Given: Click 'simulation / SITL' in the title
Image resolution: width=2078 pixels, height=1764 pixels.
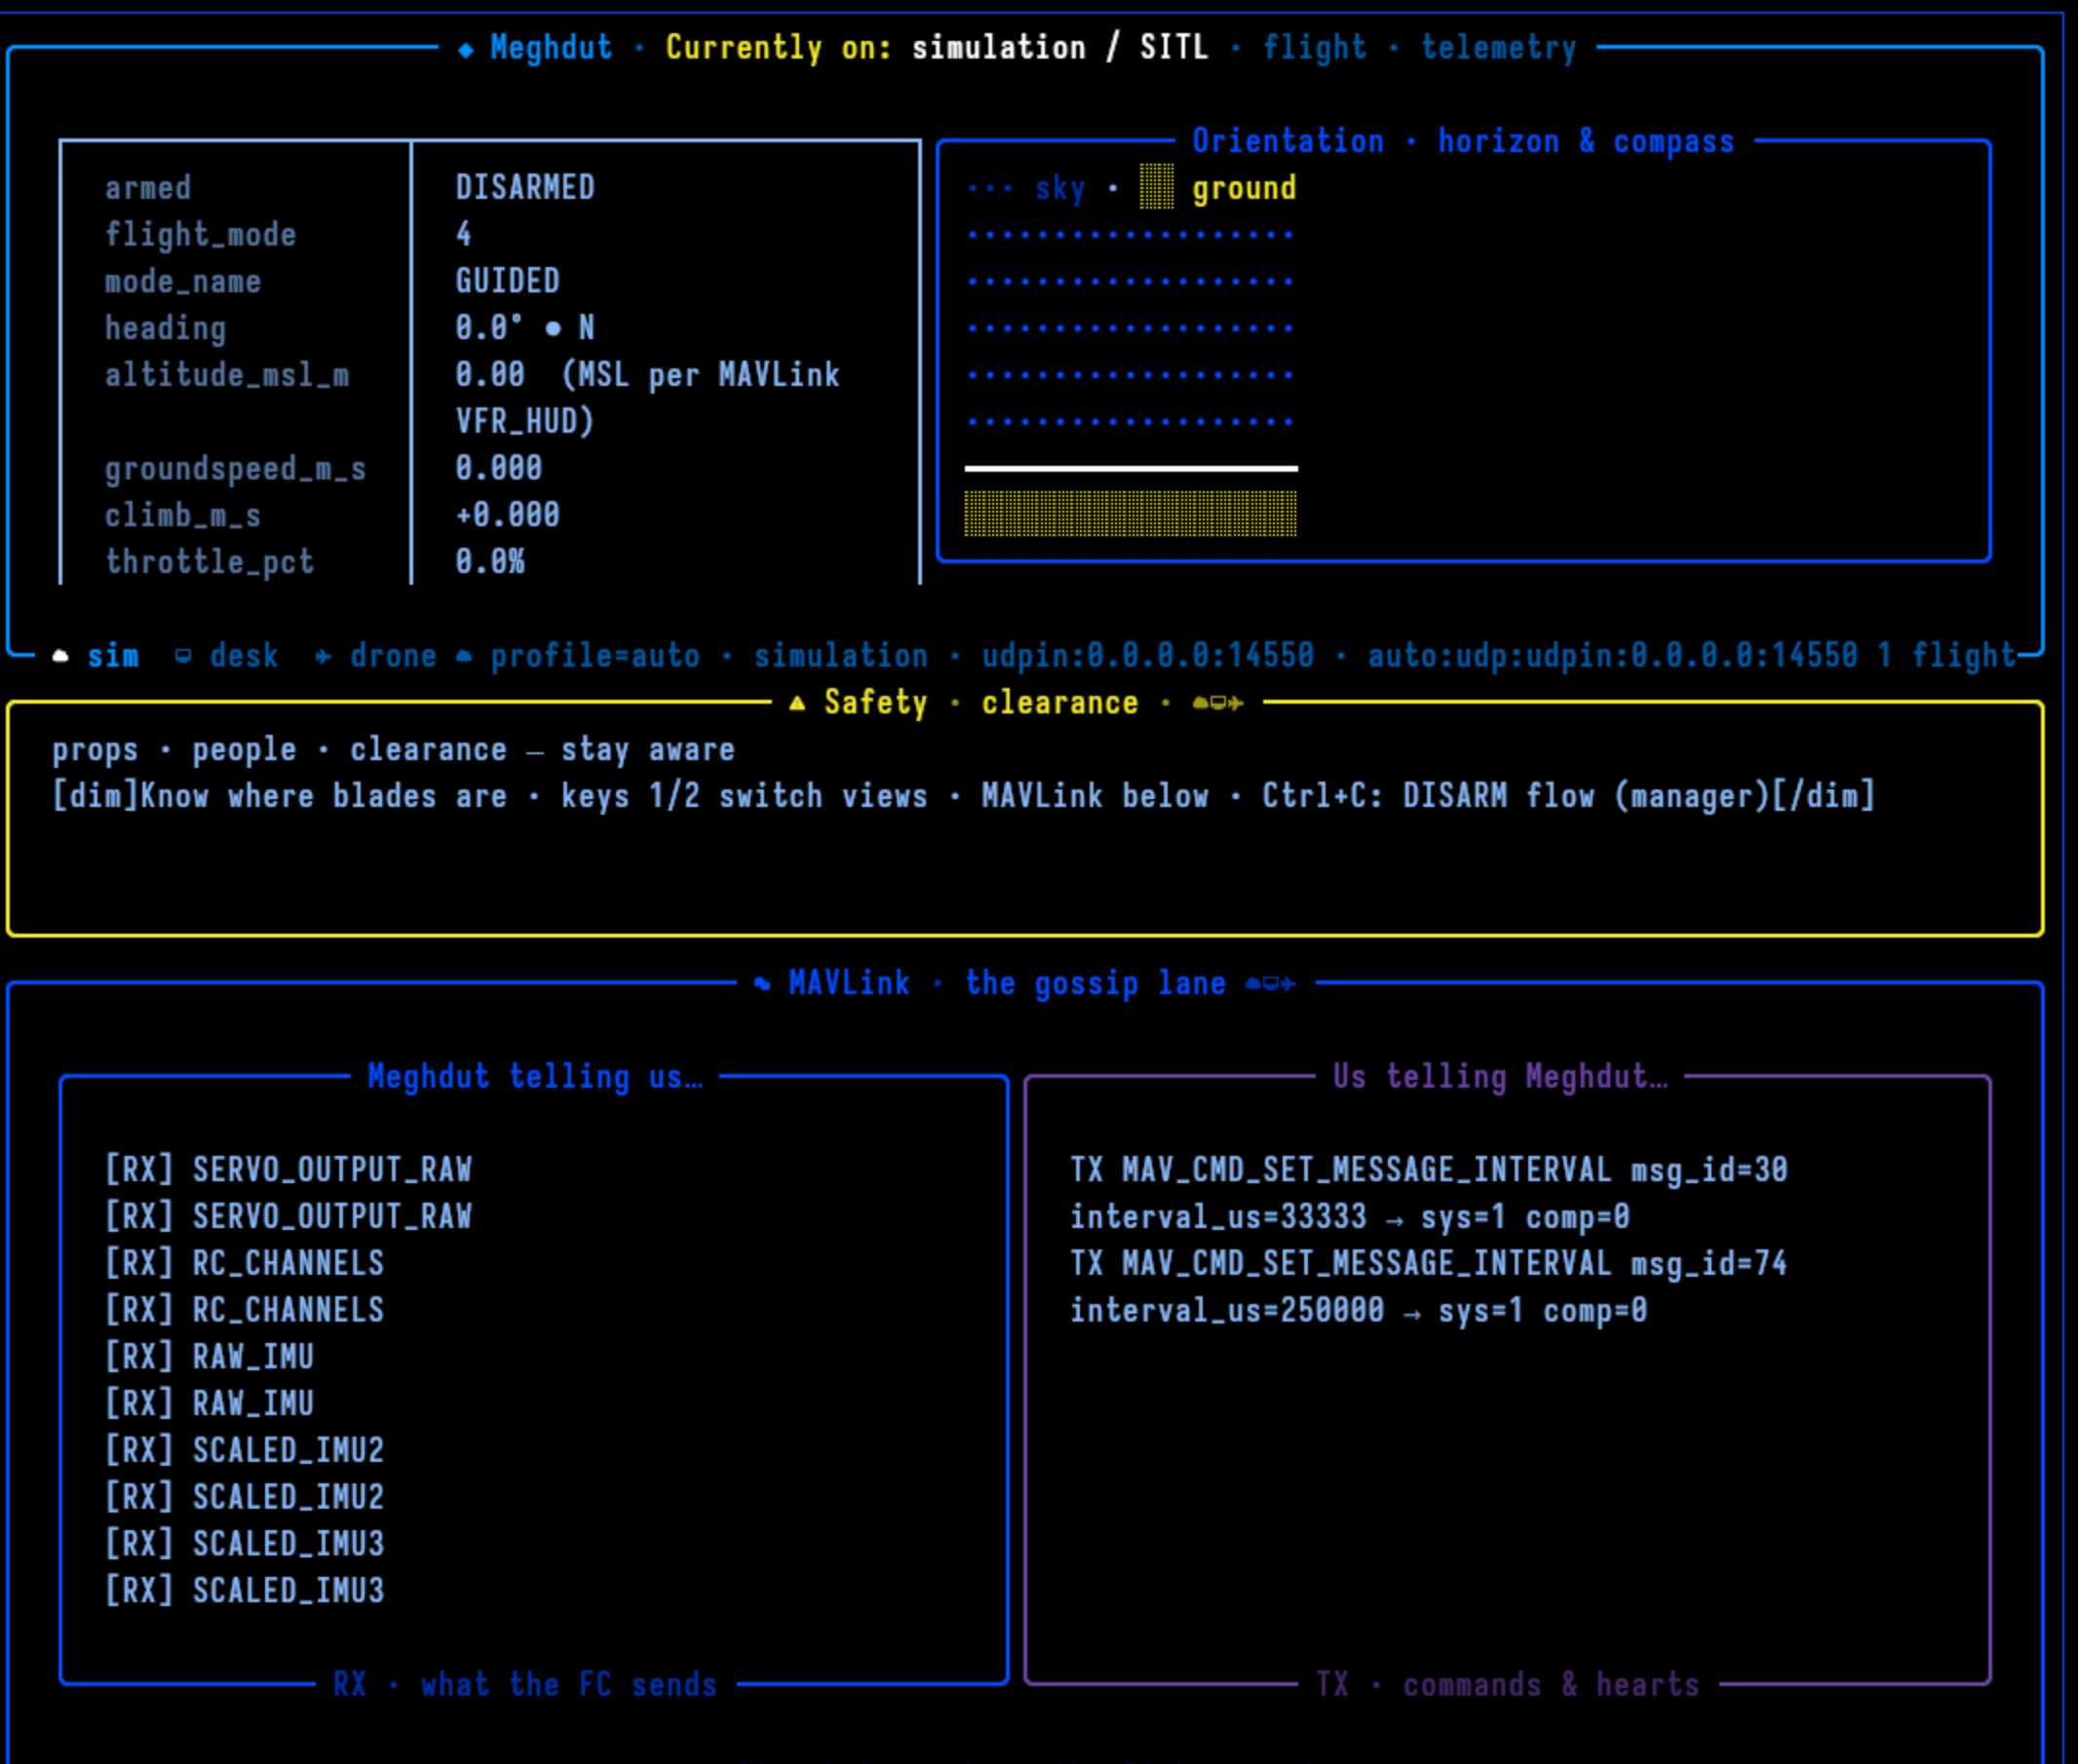Looking at the screenshot, I should click(x=1060, y=48).
